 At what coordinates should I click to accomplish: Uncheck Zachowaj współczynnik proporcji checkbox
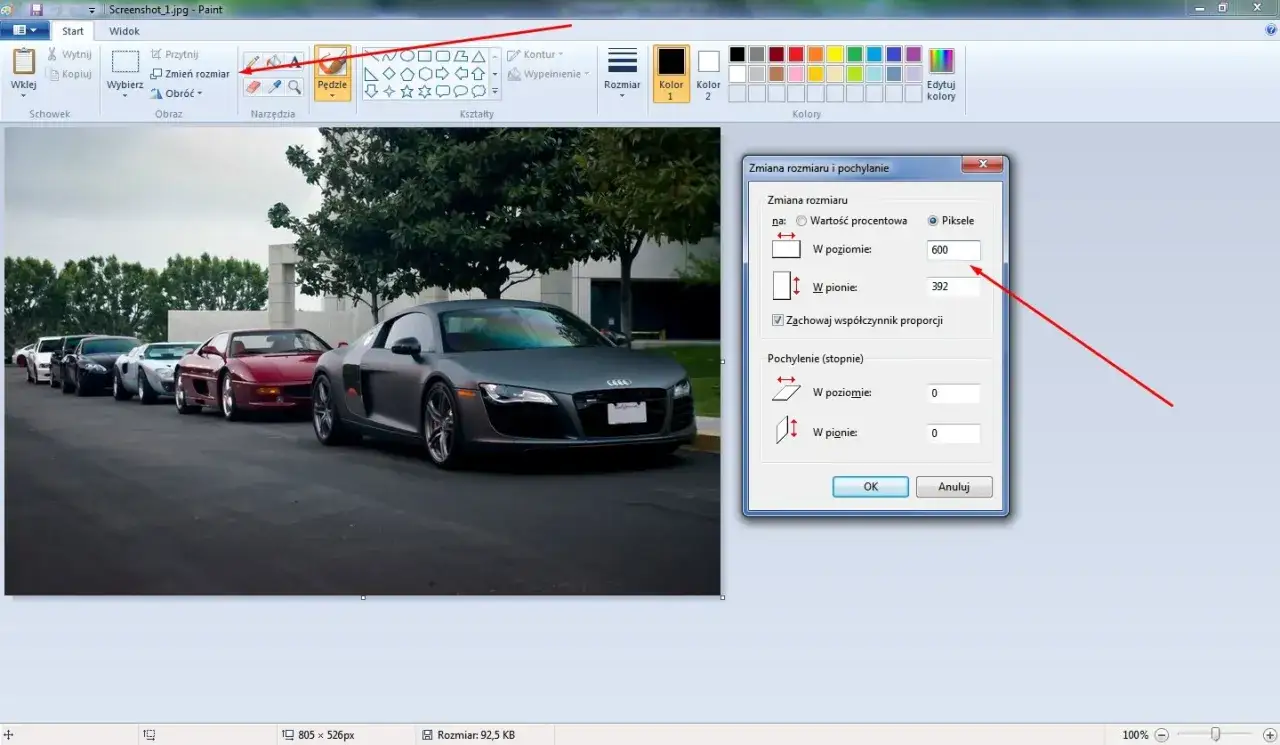click(778, 321)
